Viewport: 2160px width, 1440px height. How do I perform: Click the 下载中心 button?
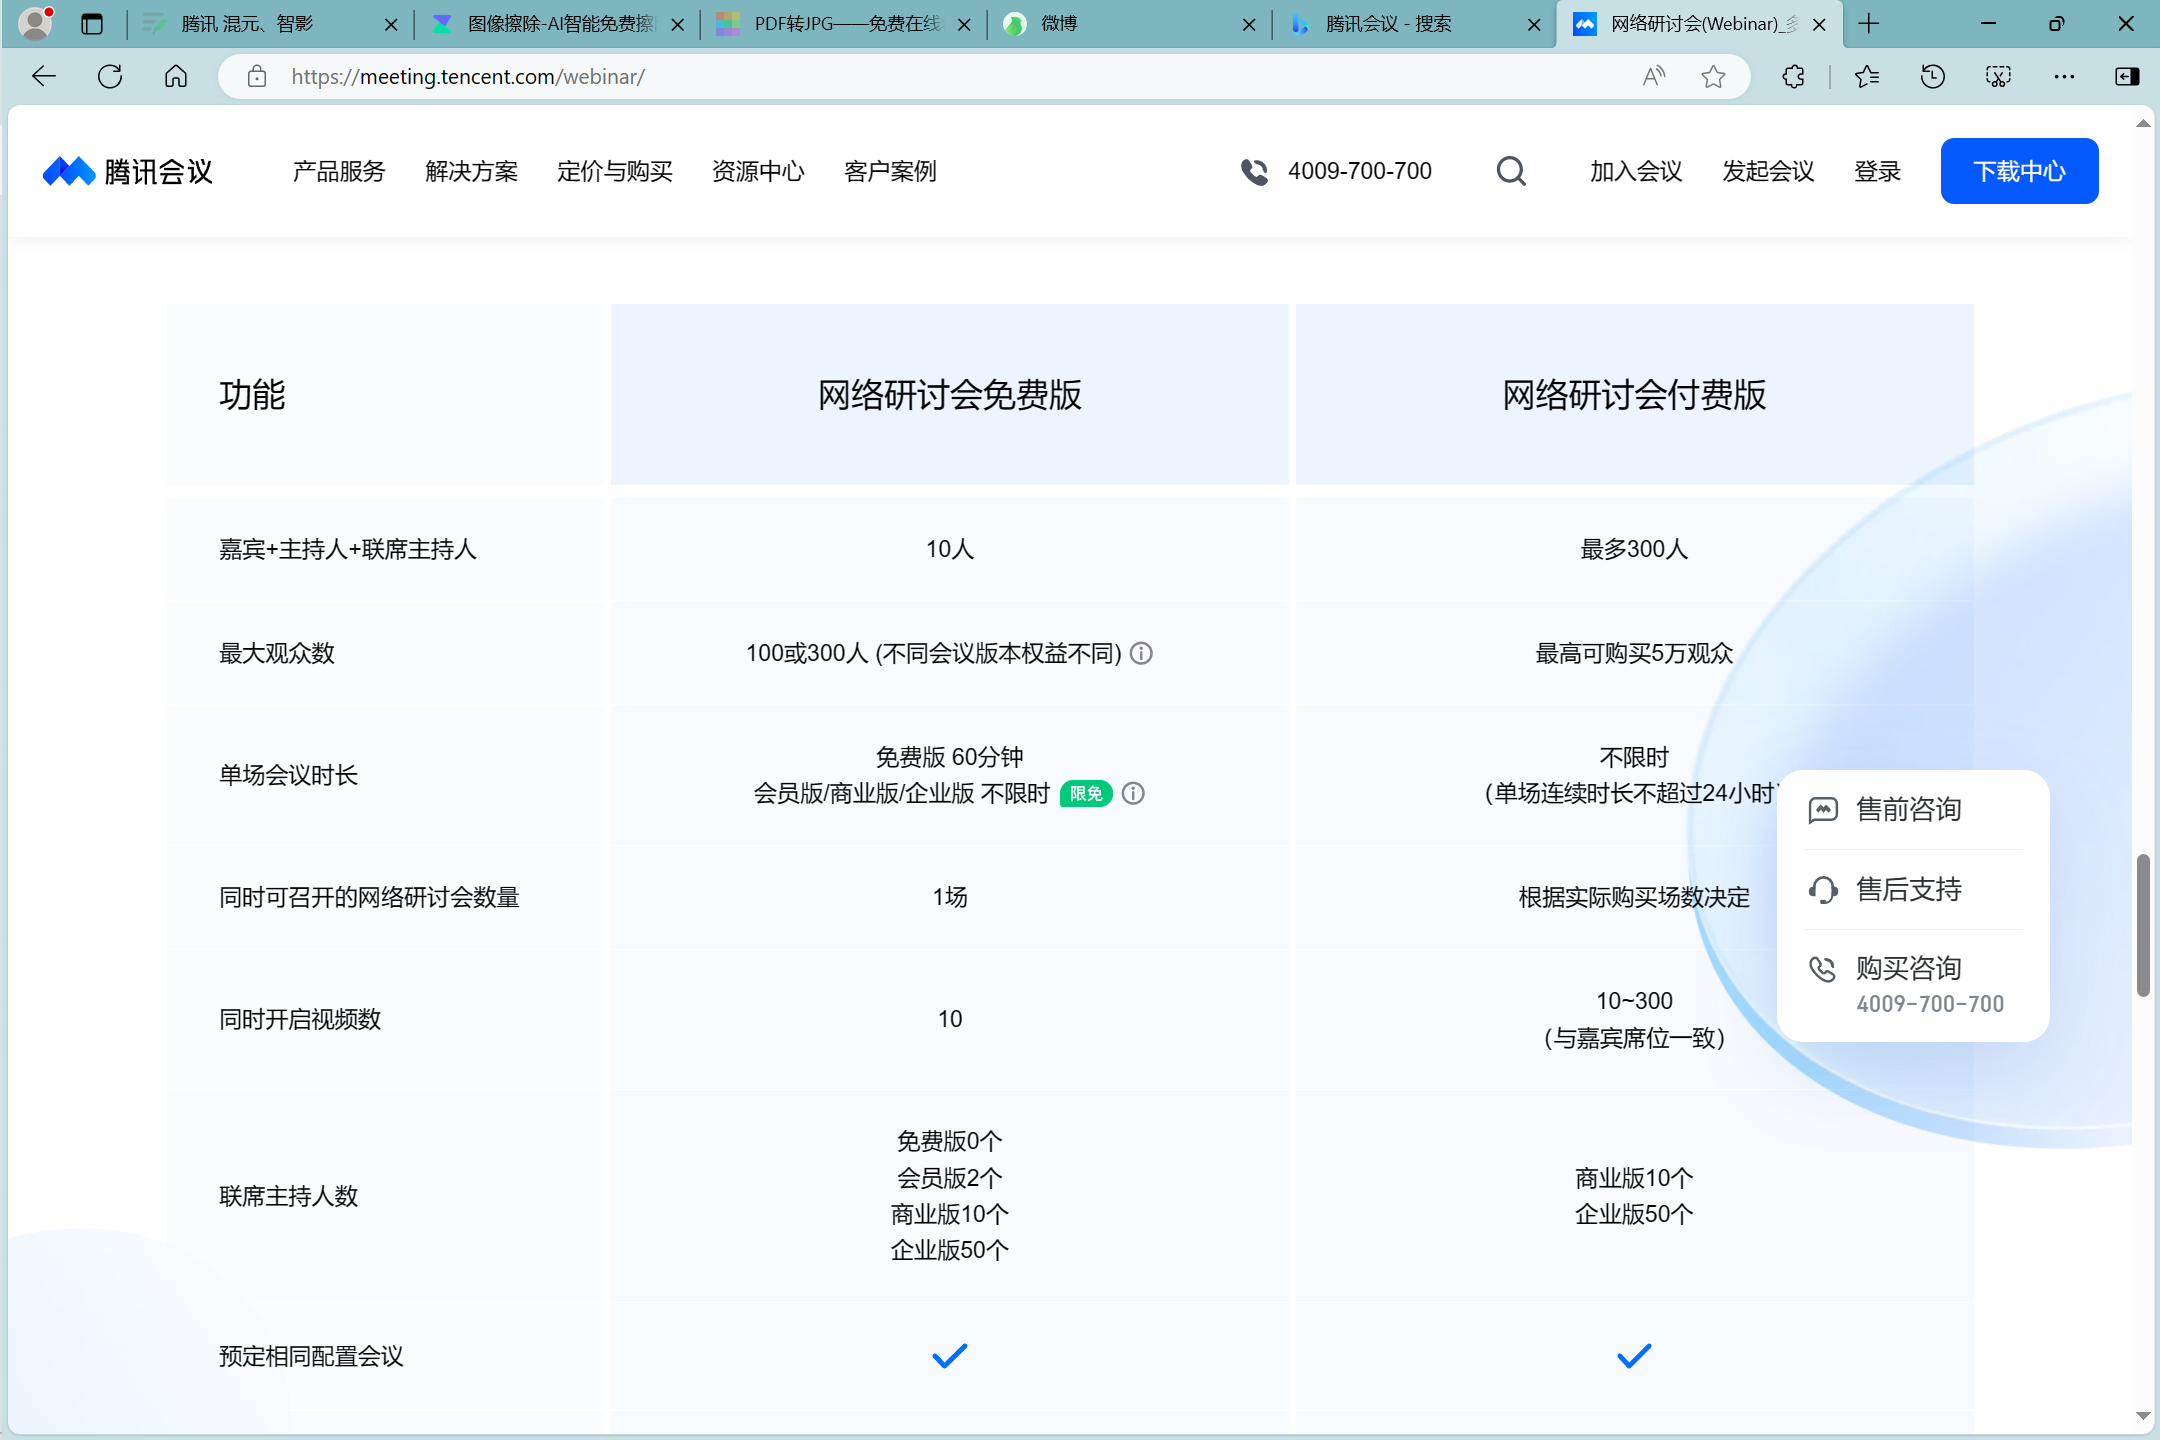tap(2019, 171)
